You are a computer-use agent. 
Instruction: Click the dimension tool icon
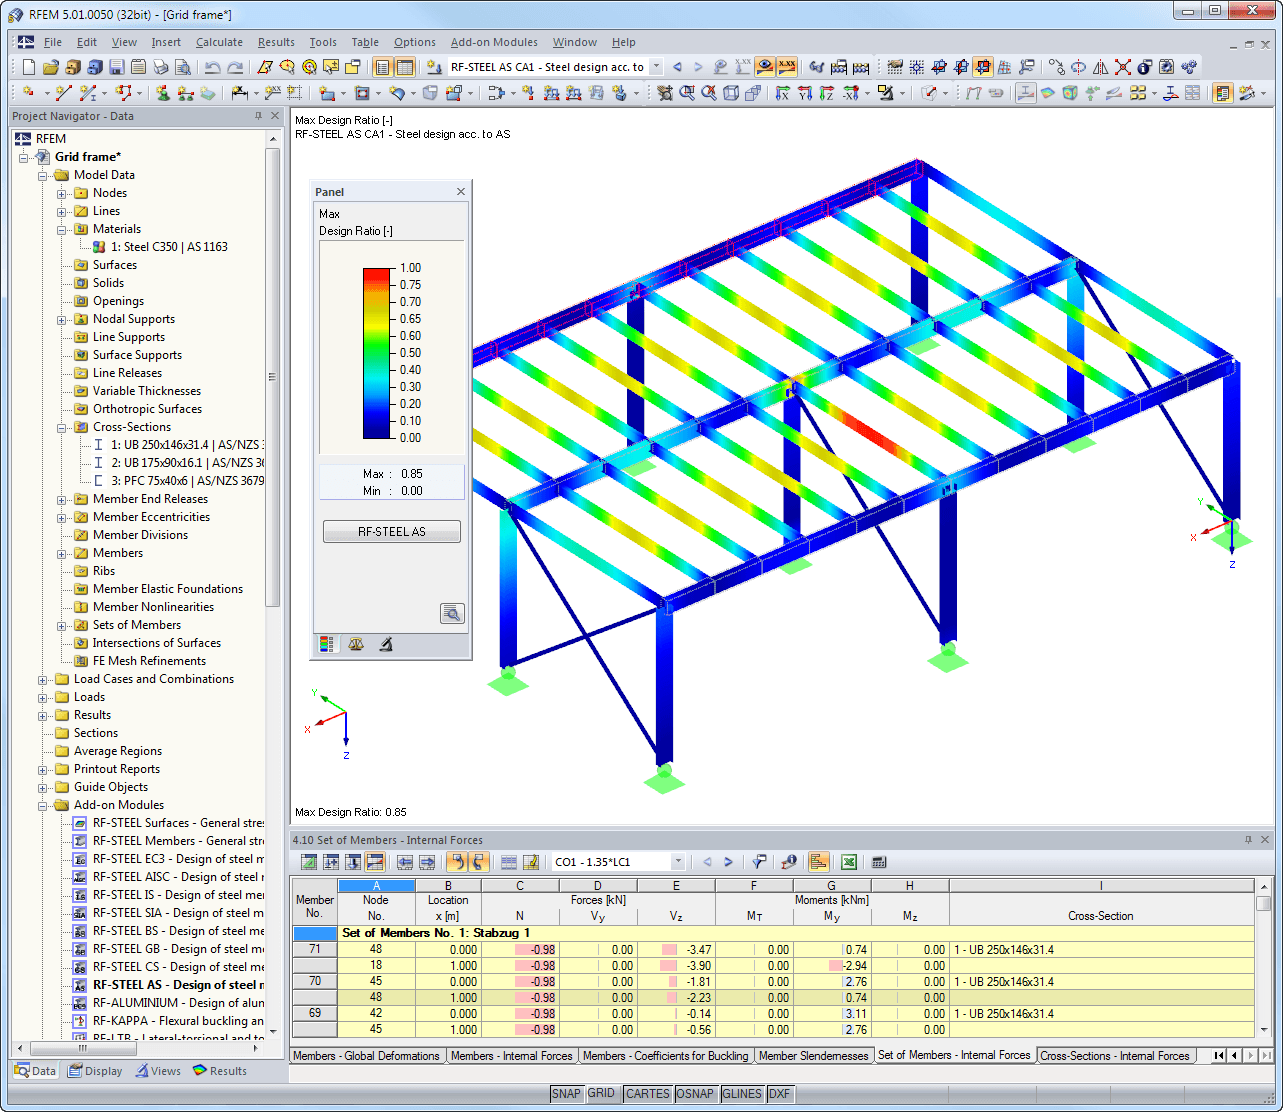(x=240, y=93)
